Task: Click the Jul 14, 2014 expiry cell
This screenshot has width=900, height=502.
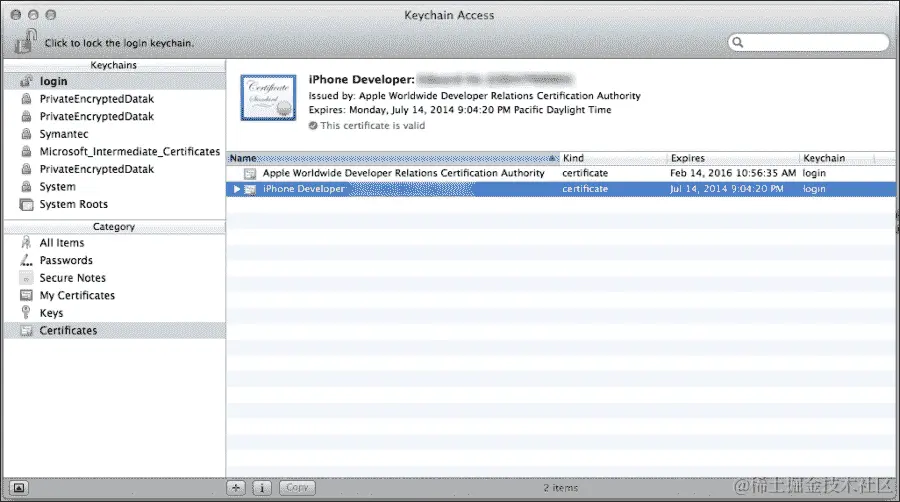Action: (x=727, y=189)
